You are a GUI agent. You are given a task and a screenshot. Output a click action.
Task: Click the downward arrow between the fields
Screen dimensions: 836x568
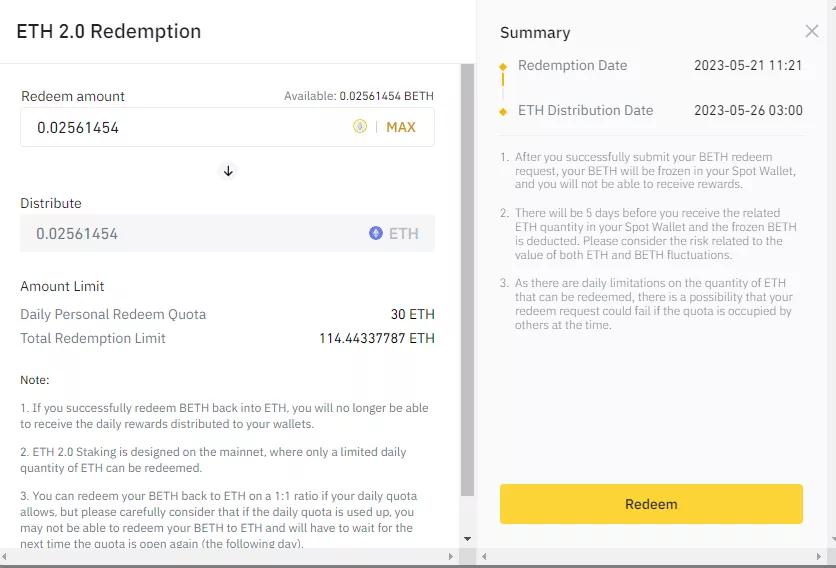pos(228,171)
